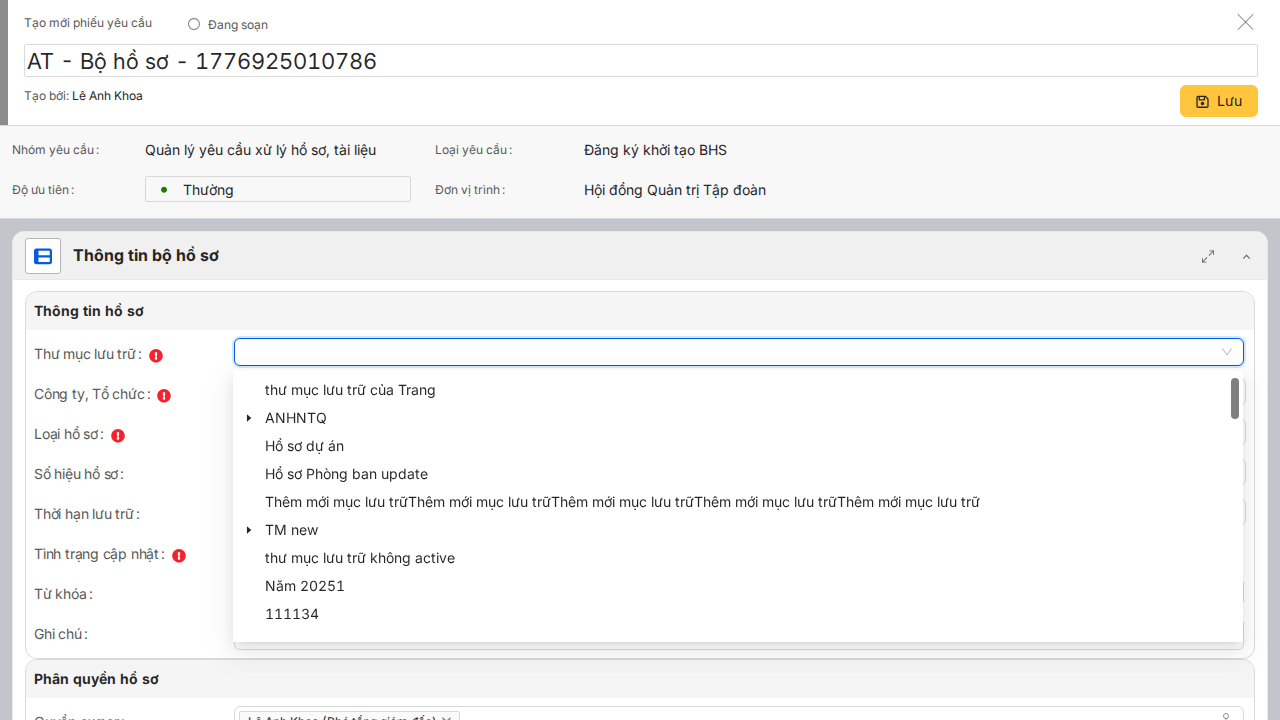Expand Thông tin bộ hồ sơ panel to fullscreen
The width and height of the screenshot is (1280, 720).
pos(1208,257)
